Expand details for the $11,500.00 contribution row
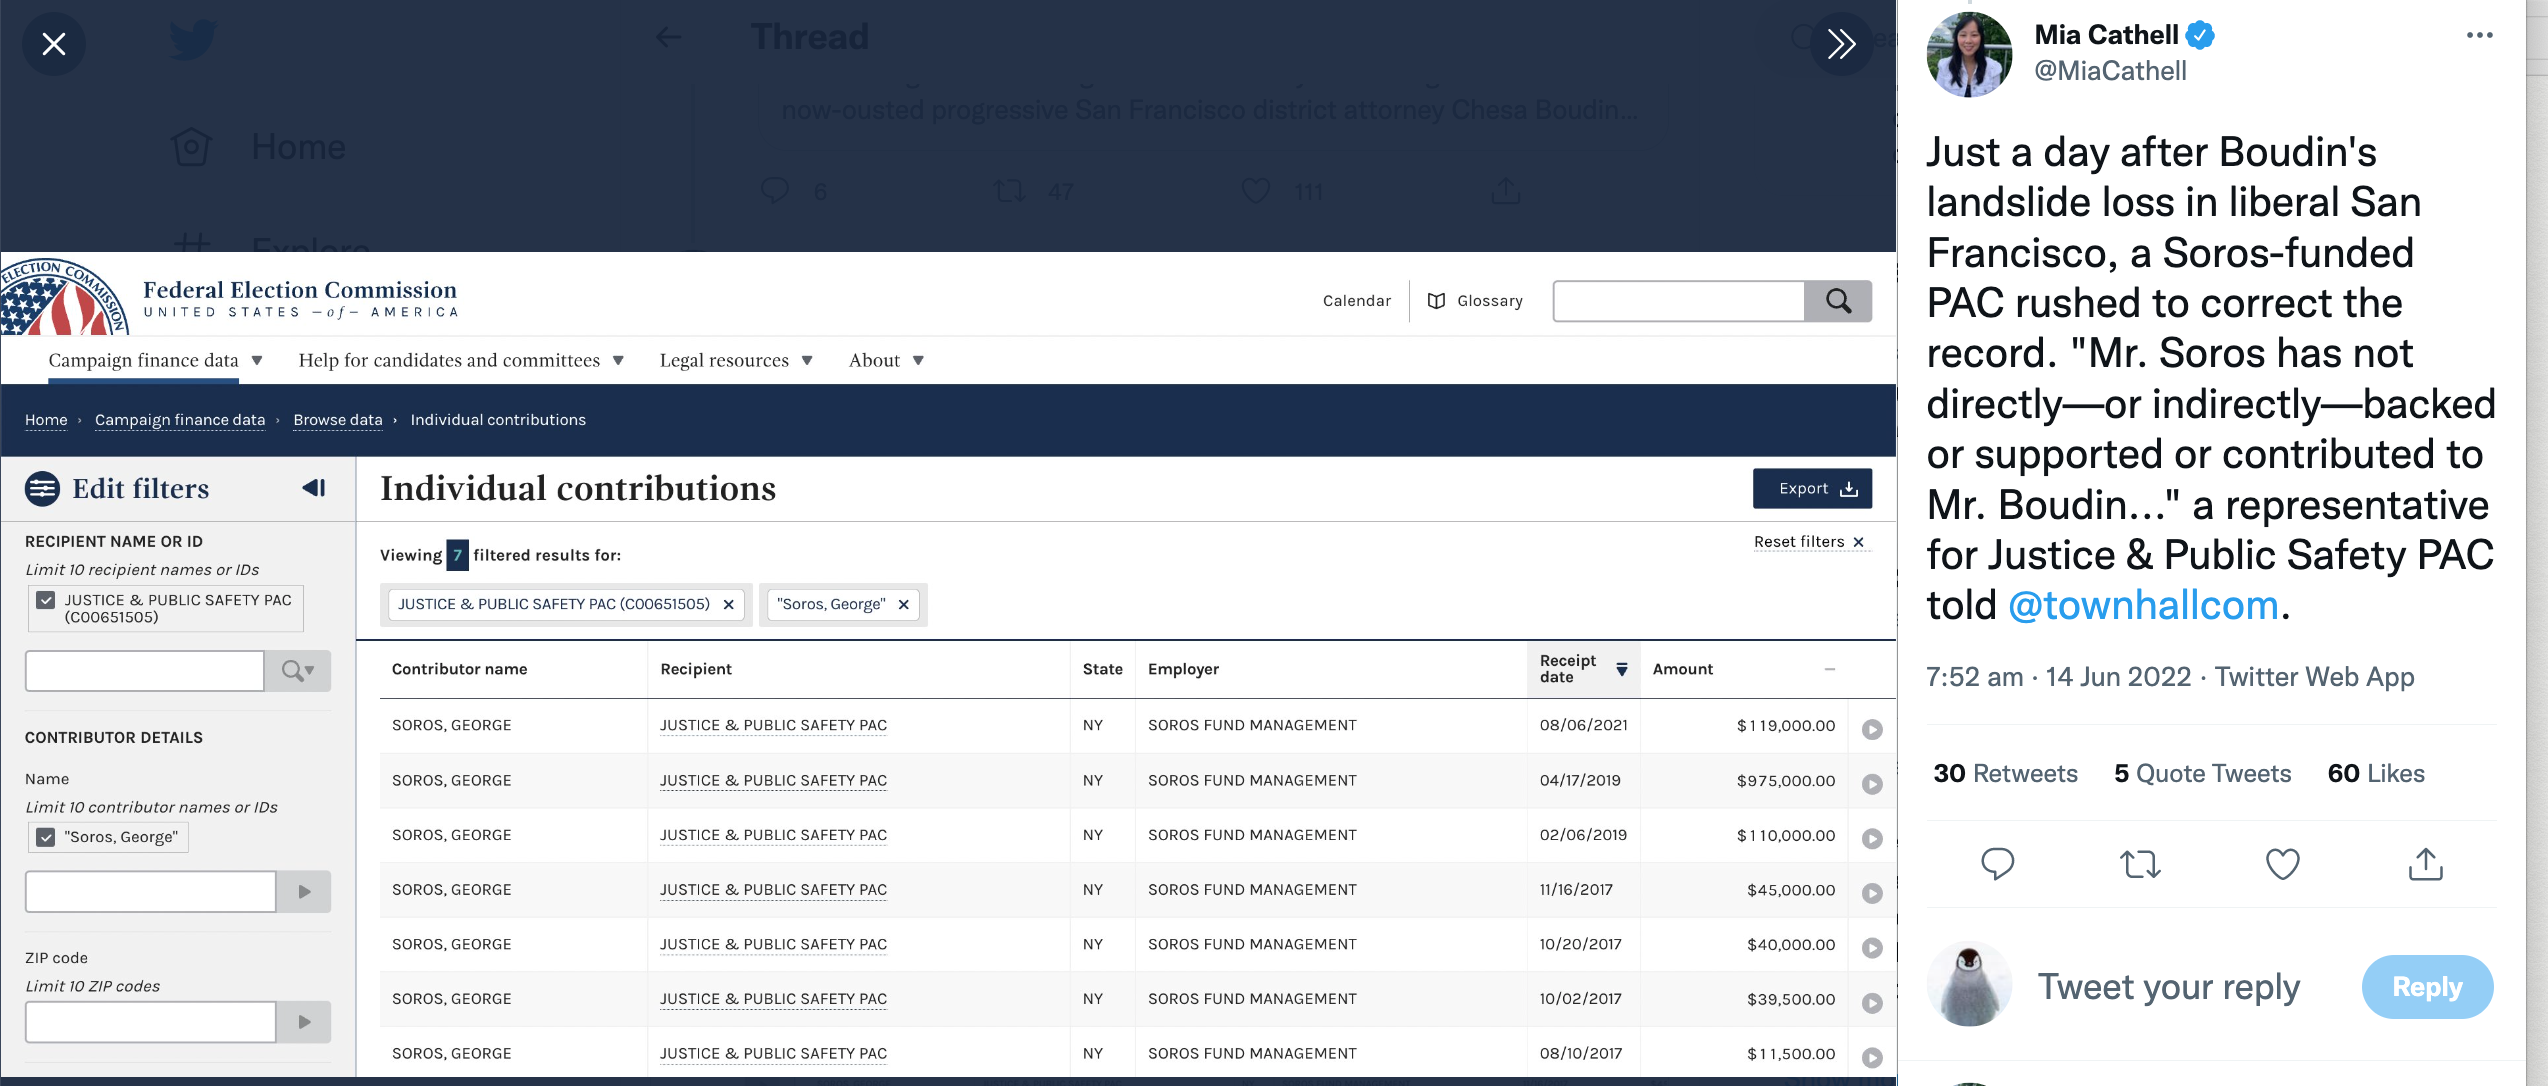 click(x=1872, y=1057)
